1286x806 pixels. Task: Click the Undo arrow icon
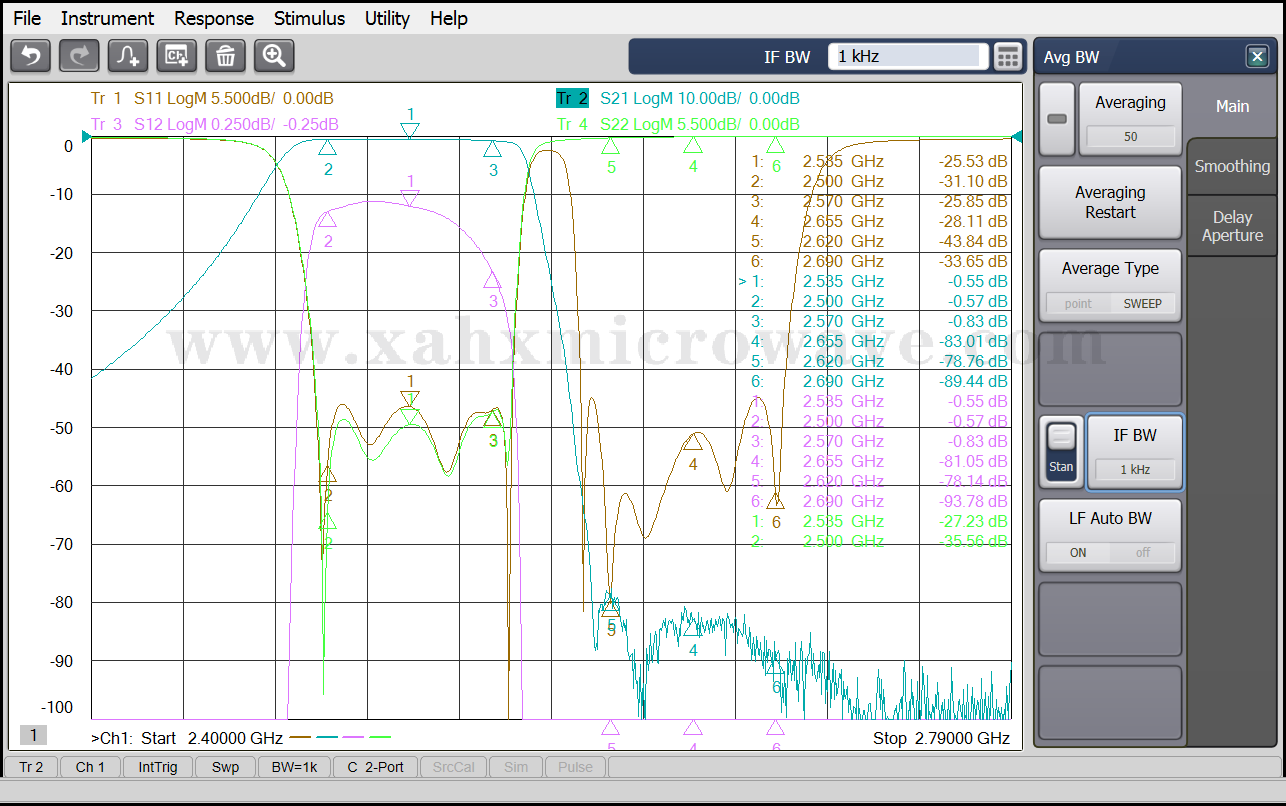pos(30,56)
